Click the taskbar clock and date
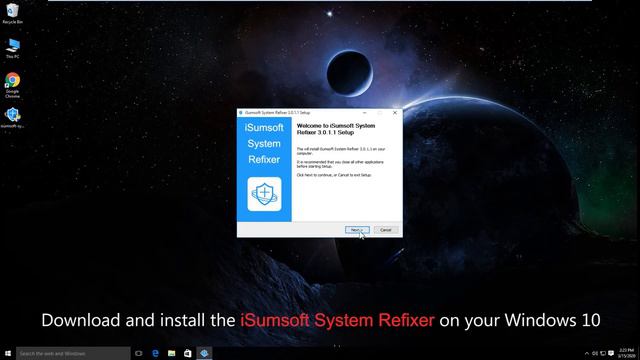Image resolution: width=640 pixels, height=360 pixels. [x=627, y=353]
